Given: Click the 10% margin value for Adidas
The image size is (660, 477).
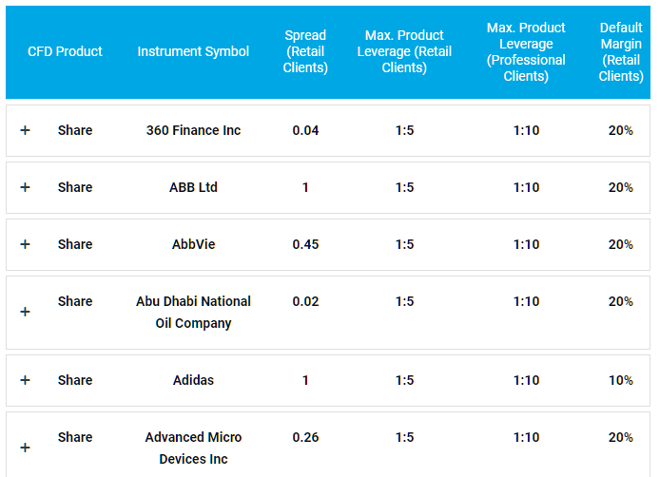Looking at the screenshot, I should click(x=621, y=380).
